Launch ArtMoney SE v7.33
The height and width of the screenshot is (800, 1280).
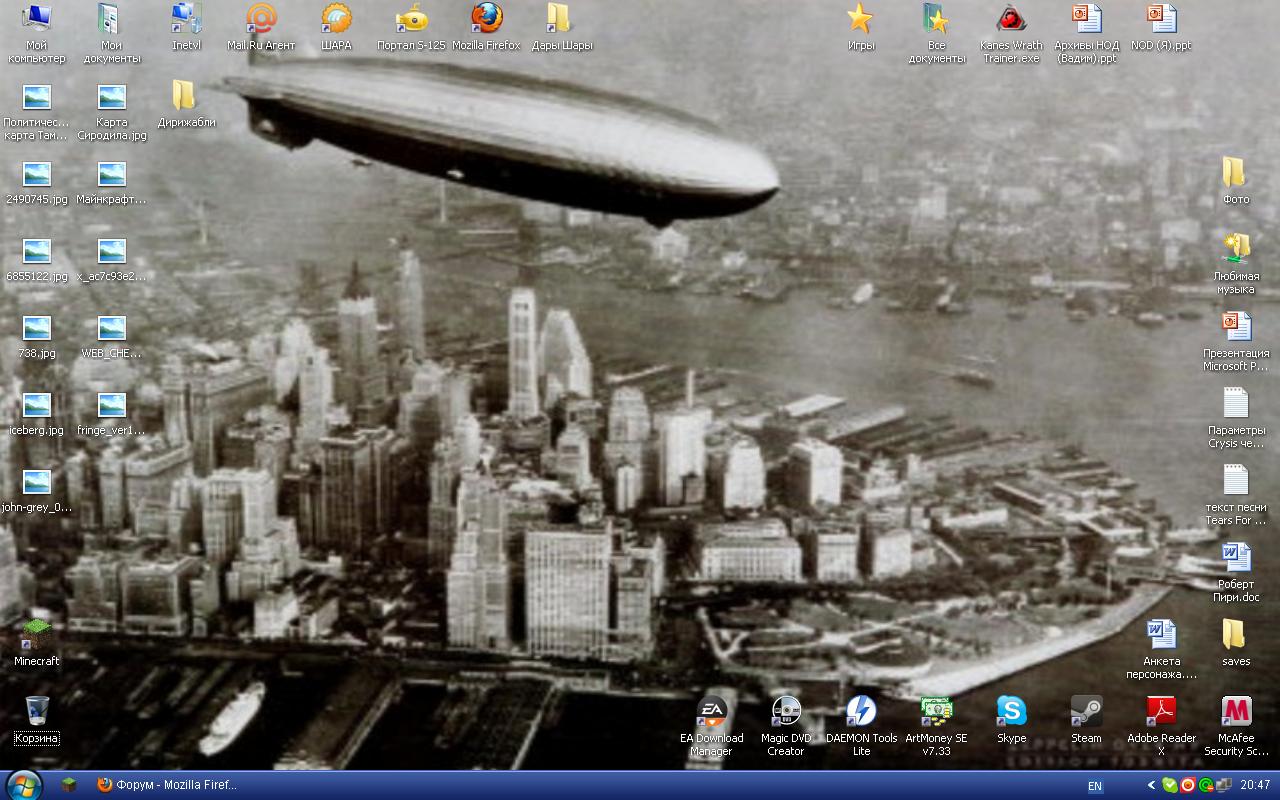(936, 712)
